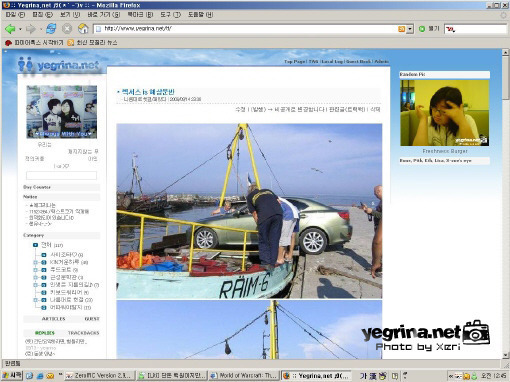Viewport: 510px width, 382px height.
Task: Click the Freshness Burger caption
Action: tap(445, 151)
